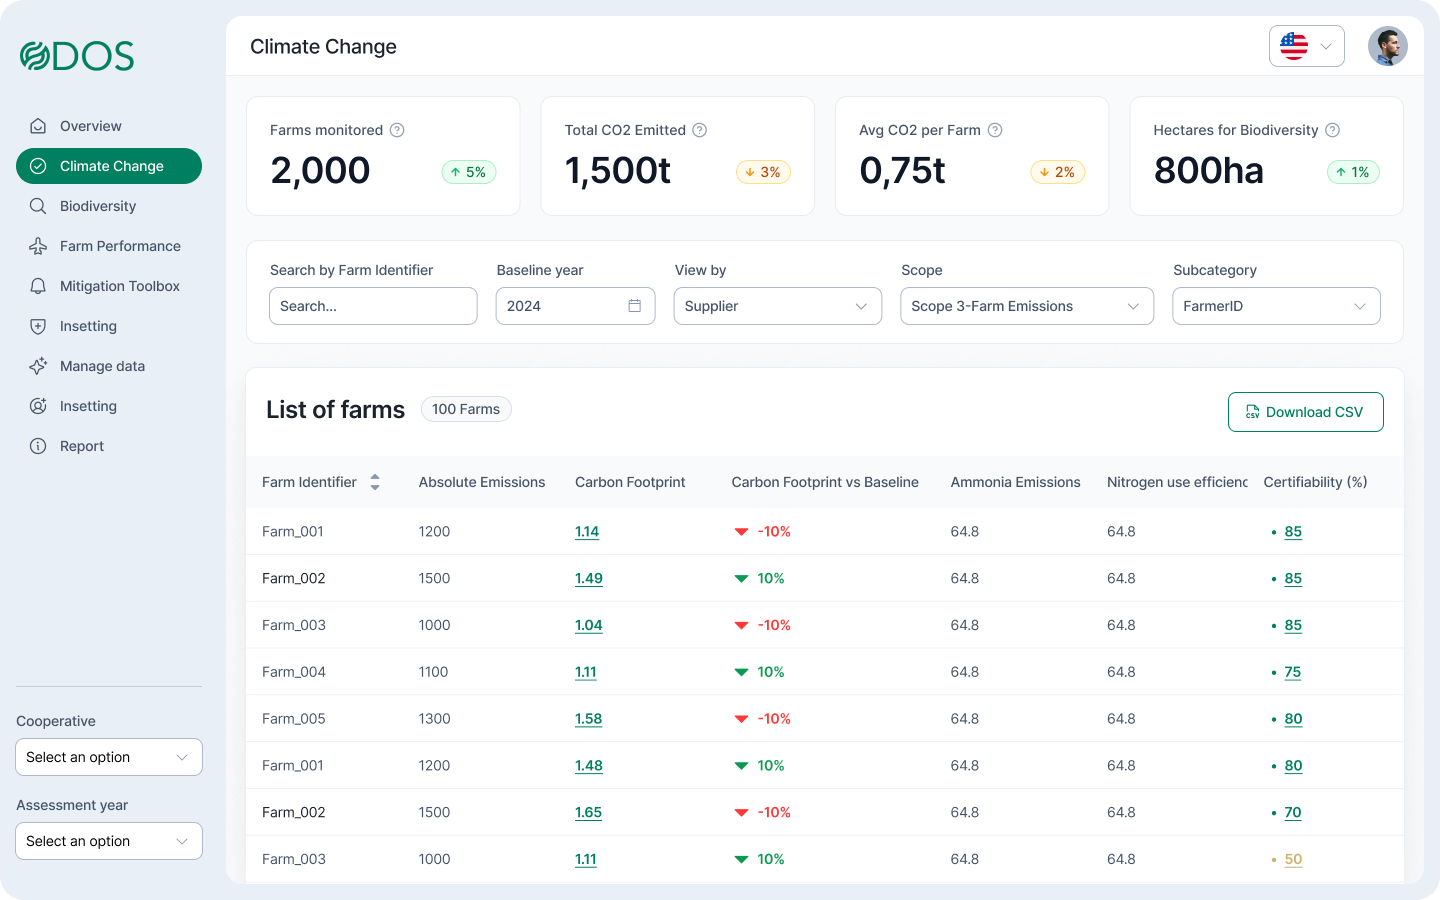Click the calendar icon in Baseline year

pos(634,306)
